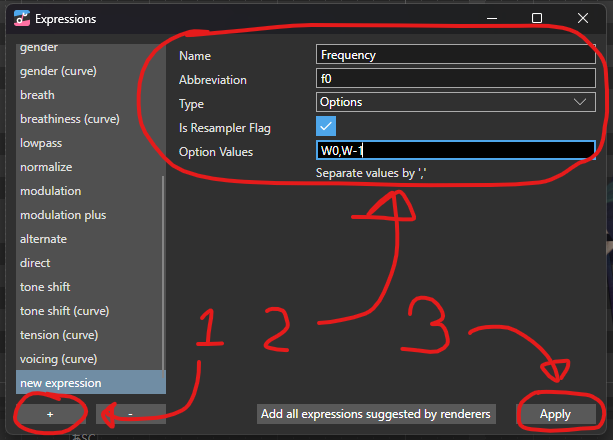Screen dimensions: 613x440
Task: Close the Expressions dialog
Action: click(583, 18)
